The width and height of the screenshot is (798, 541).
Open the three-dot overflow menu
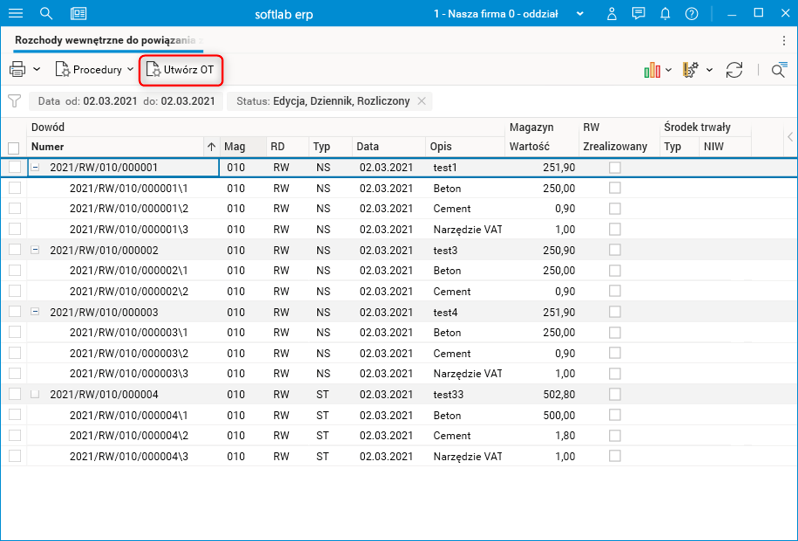tap(783, 40)
